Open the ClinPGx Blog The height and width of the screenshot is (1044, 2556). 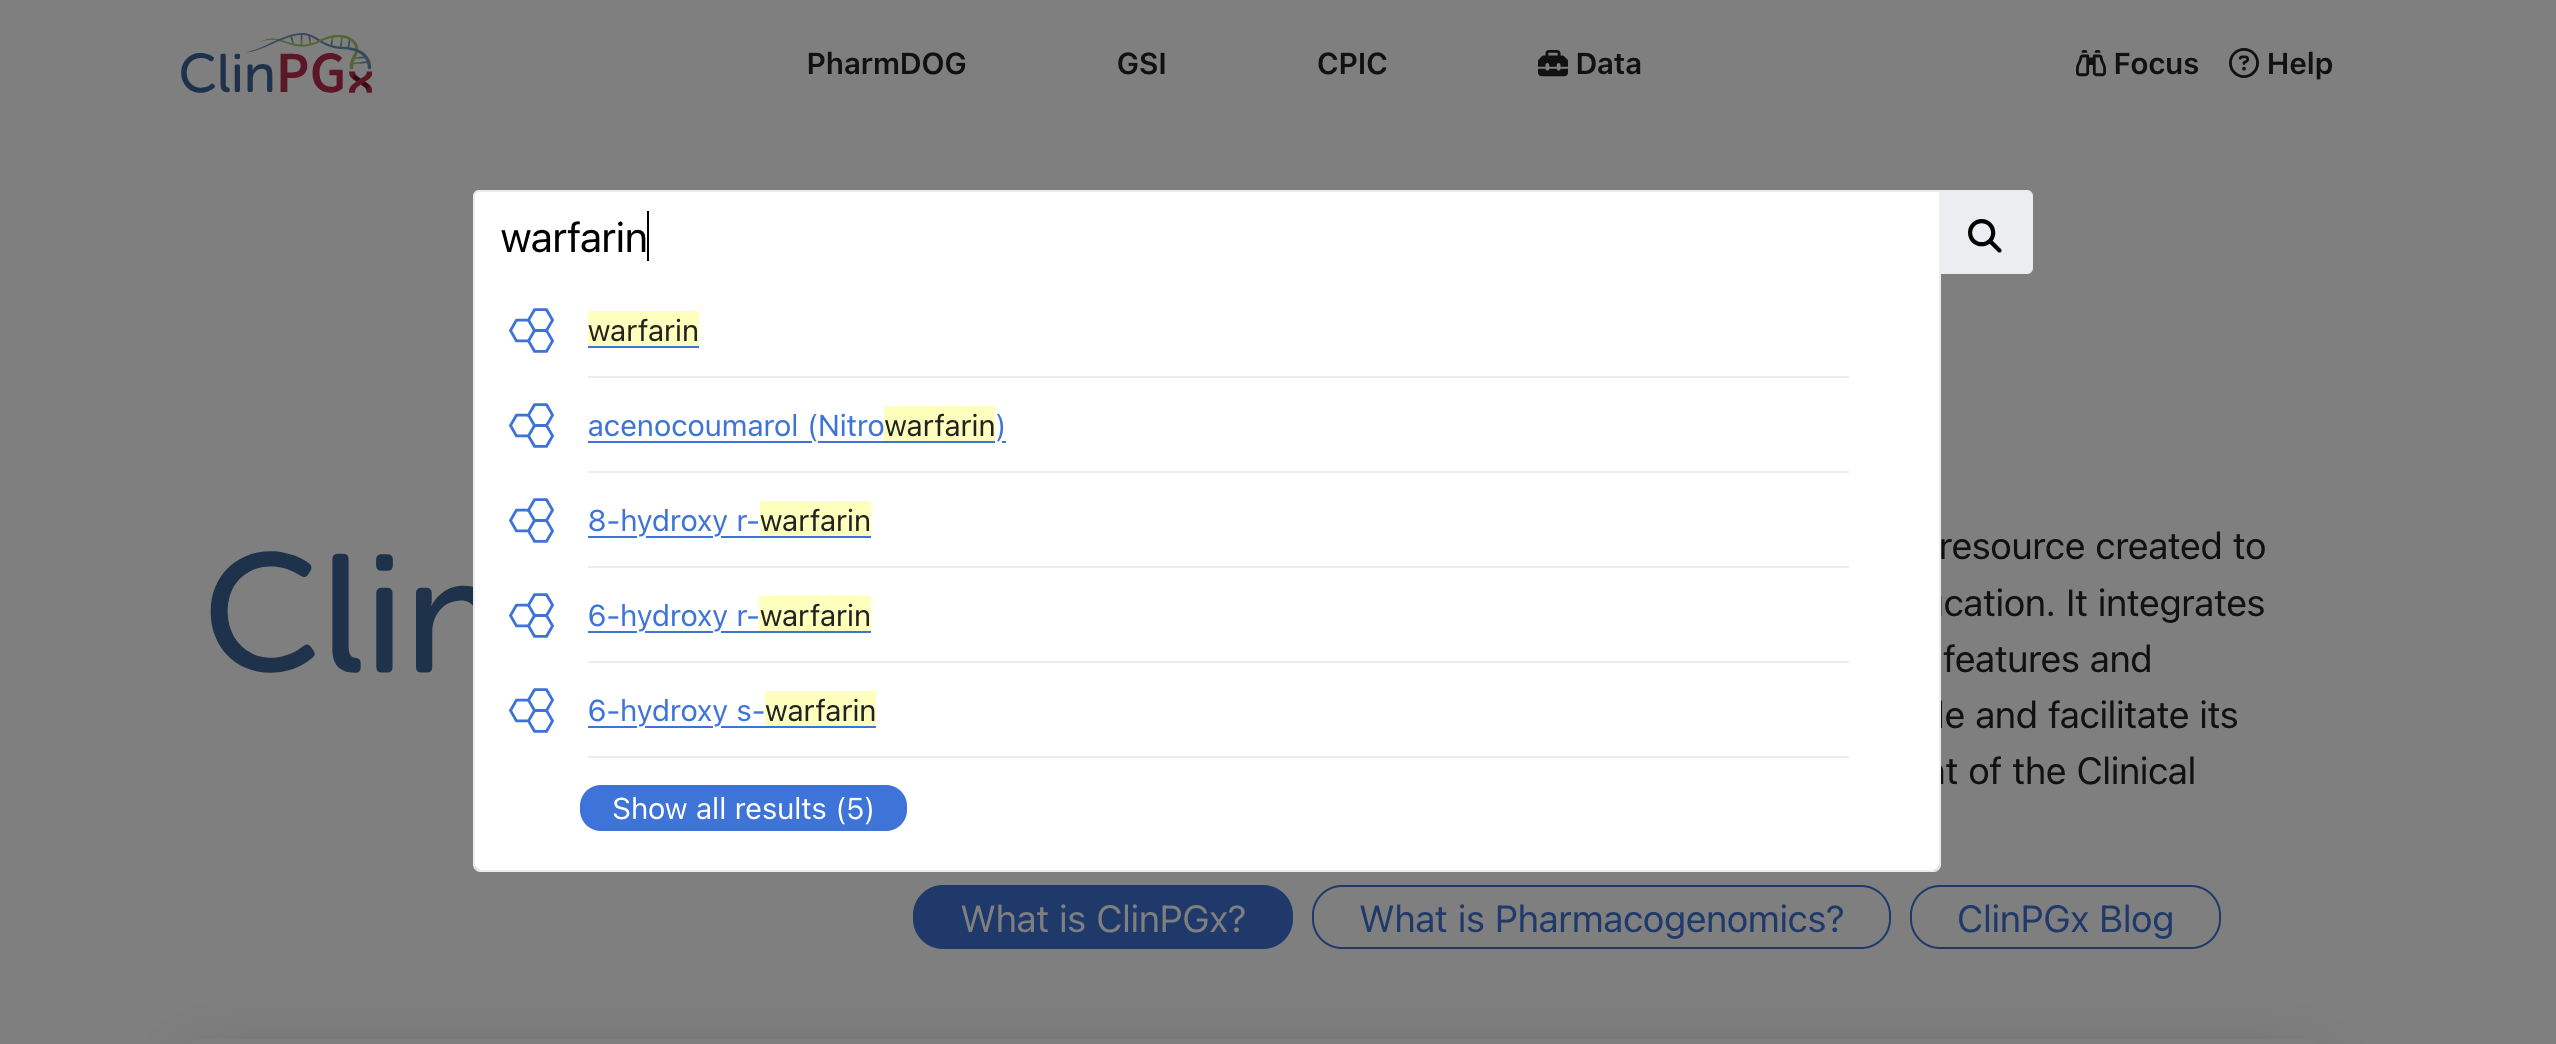[x=2064, y=917]
